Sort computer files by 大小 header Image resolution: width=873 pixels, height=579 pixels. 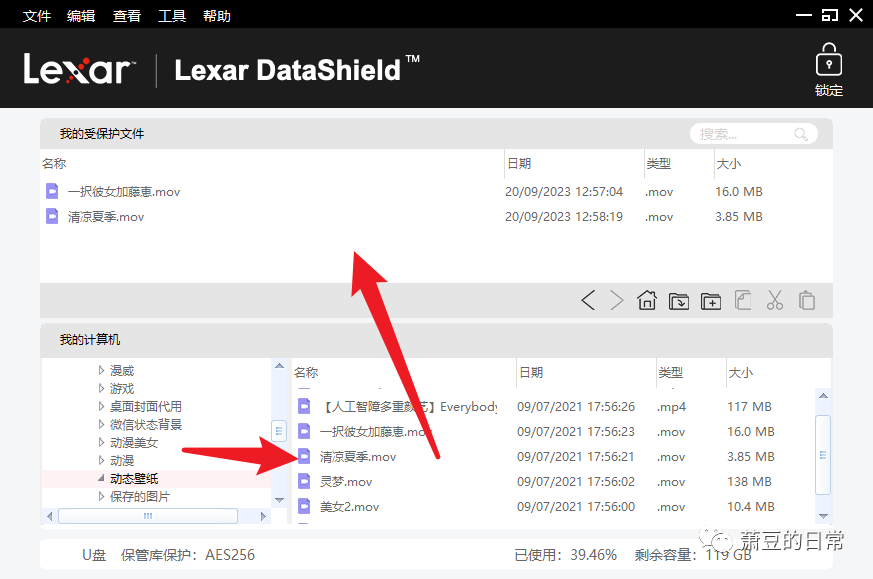point(740,372)
